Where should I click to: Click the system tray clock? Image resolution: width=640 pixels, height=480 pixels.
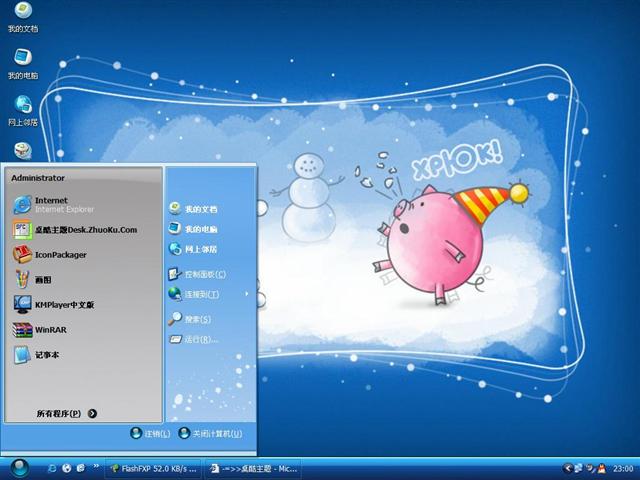point(623,467)
